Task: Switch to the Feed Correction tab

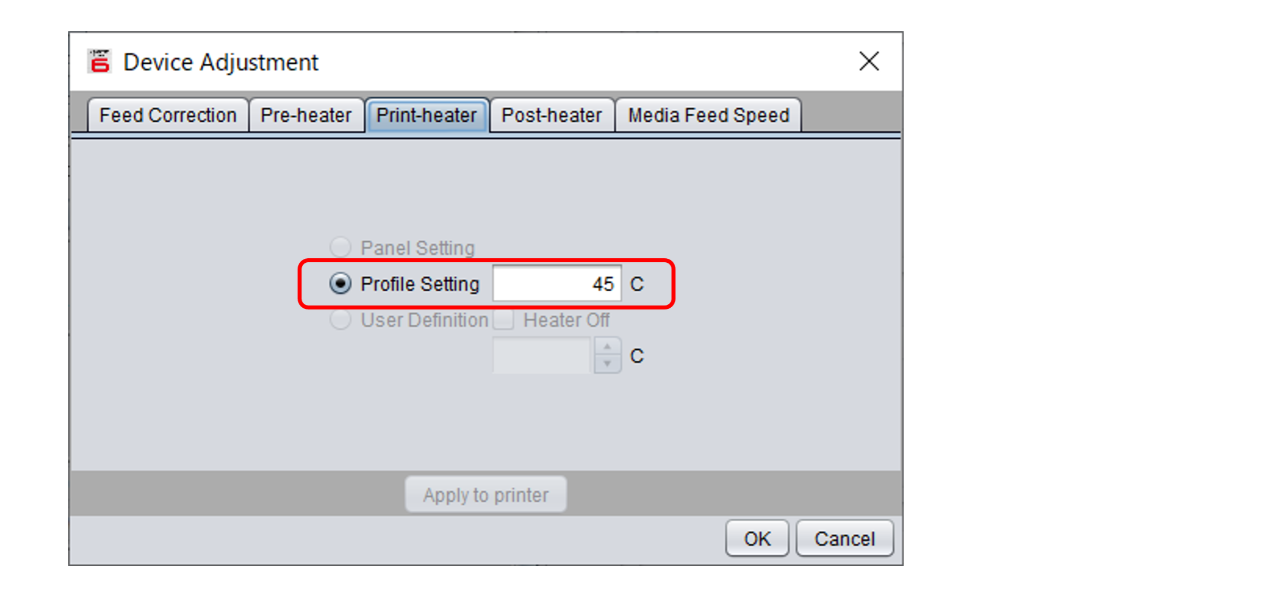Action: 168,115
